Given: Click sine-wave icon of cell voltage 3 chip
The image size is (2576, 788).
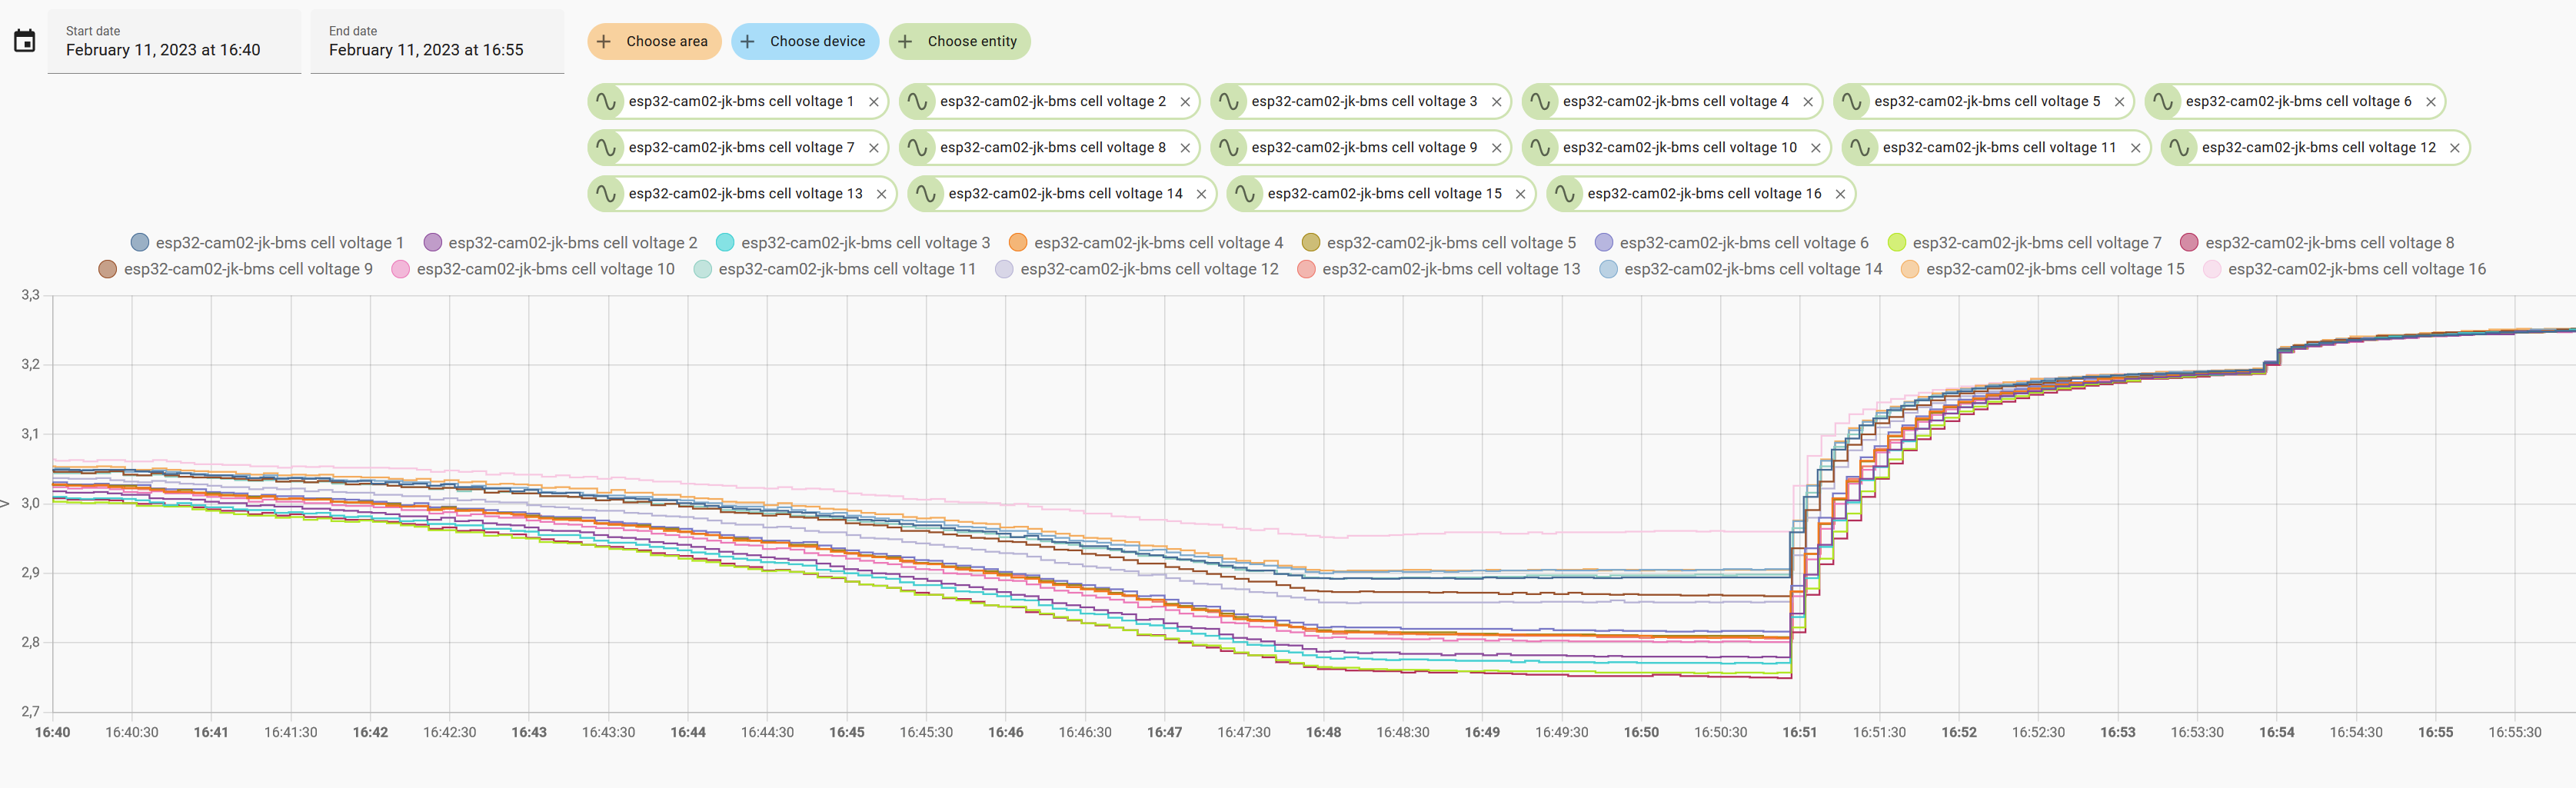Looking at the screenshot, I should (x=1228, y=102).
